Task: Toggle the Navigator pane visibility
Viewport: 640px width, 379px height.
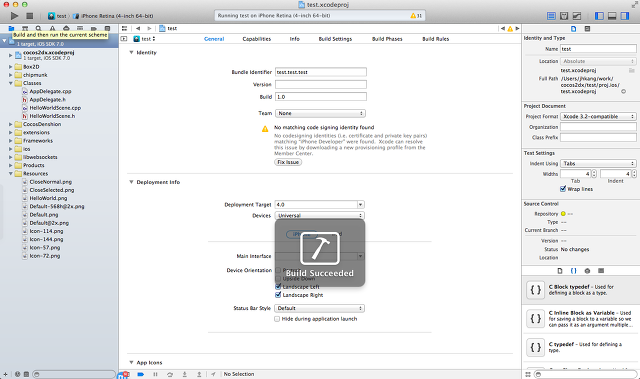Action: click(599, 16)
